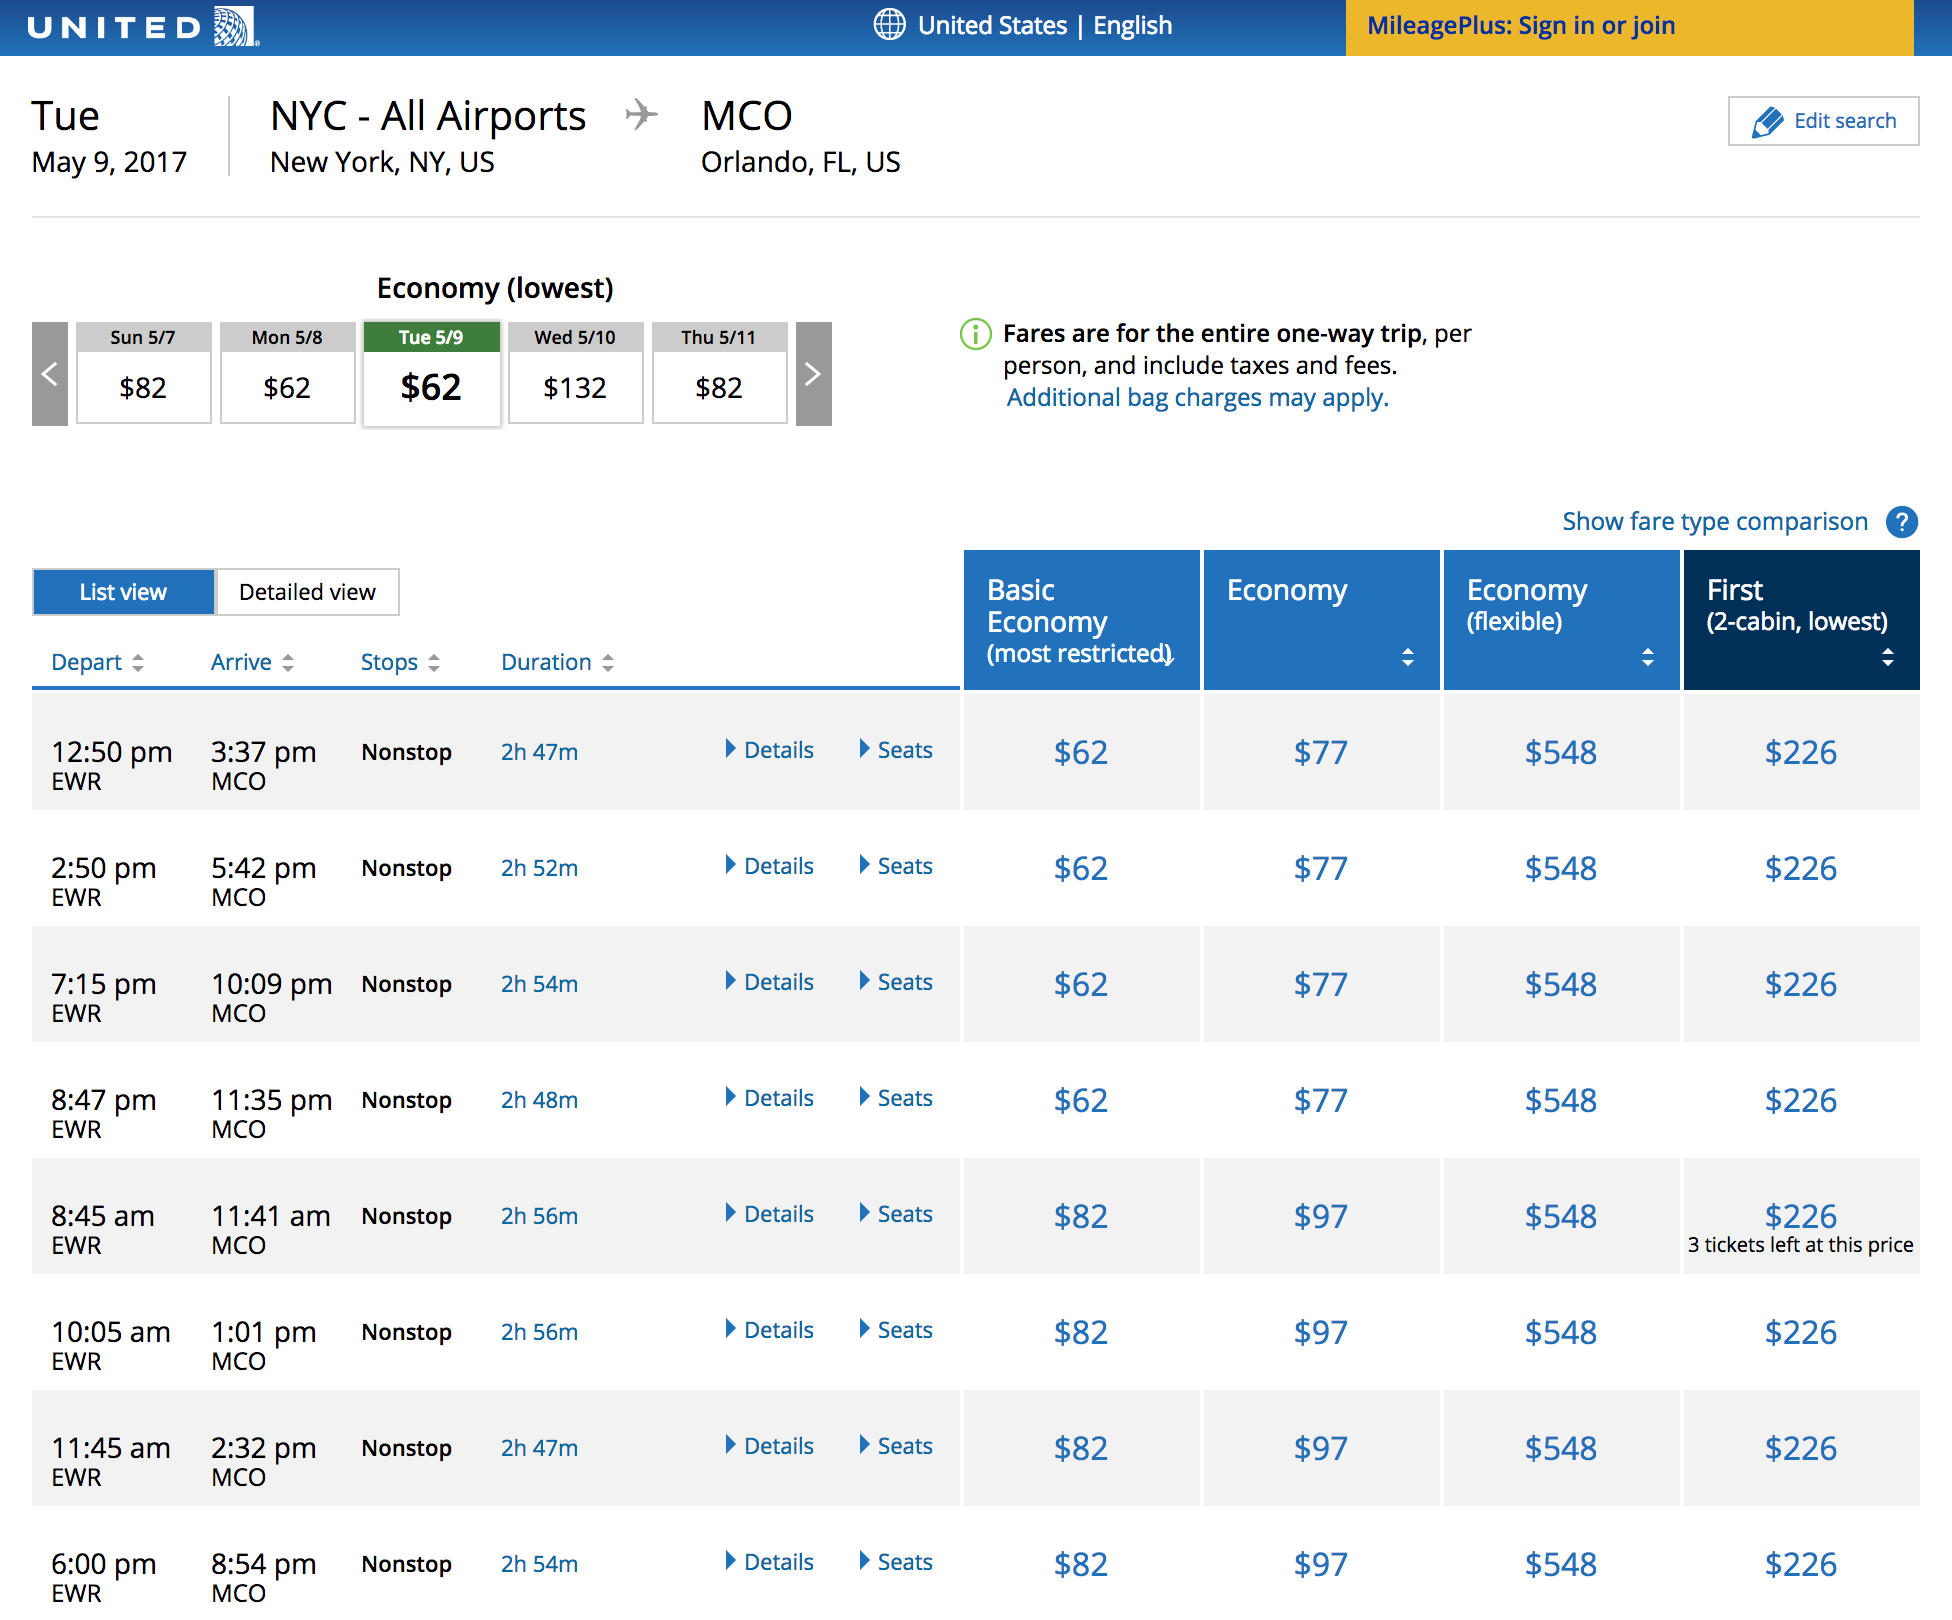Viewport: 1952px width, 1620px height.
Task: Sort the First cabin price column
Action: (x=1887, y=657)
